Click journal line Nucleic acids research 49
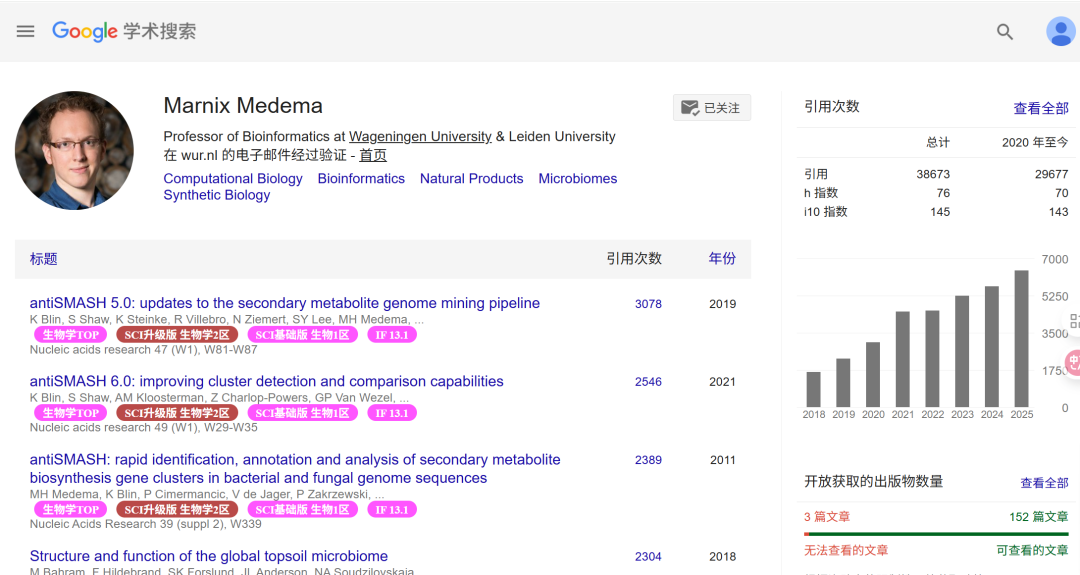The width and height of the screenshot is (1080, 575). tap(143, 427)
